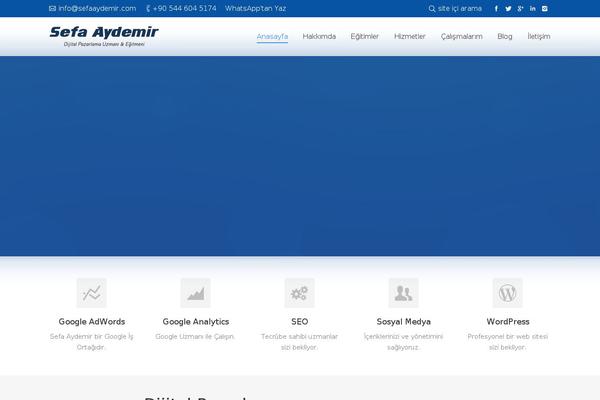This screenshot has height=400, width=600.
Task: Click the Google Analytics area chart icon
Action: pyautogui.click(x=196, y=293)
